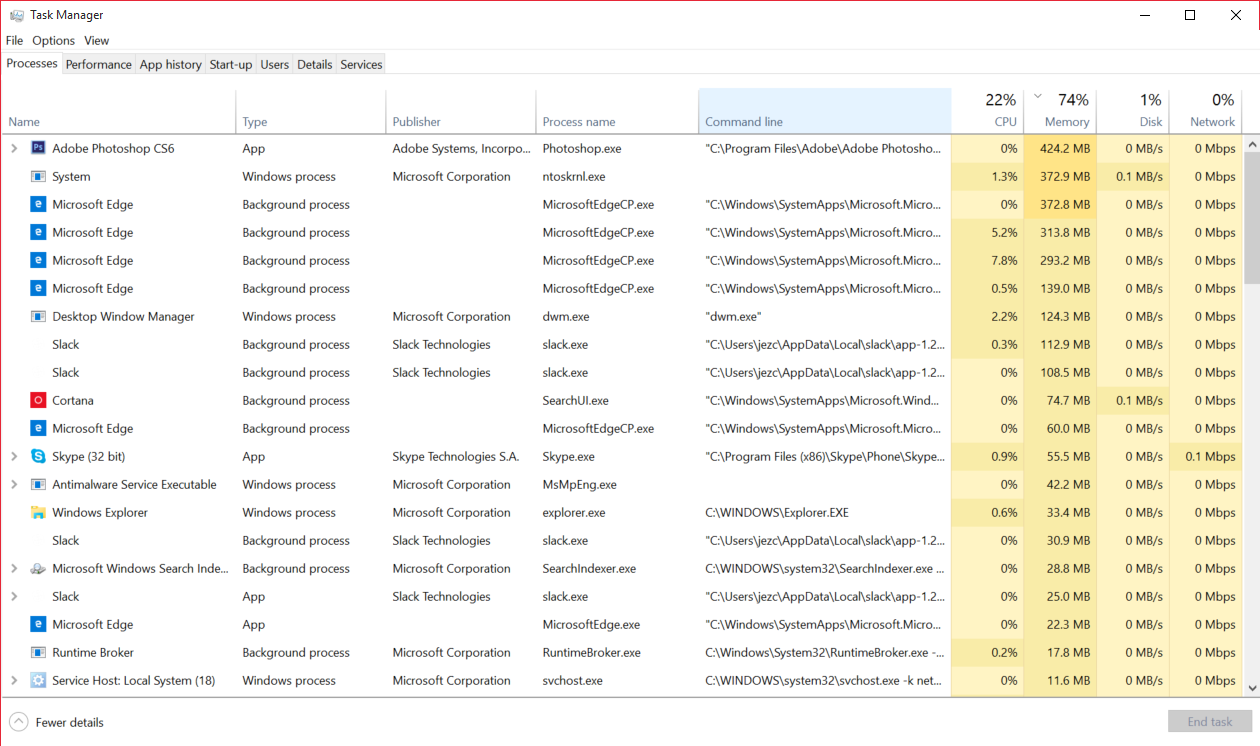Click the Desktop Window Manager process icon
1260x746 pixels.
coord(38,316)
